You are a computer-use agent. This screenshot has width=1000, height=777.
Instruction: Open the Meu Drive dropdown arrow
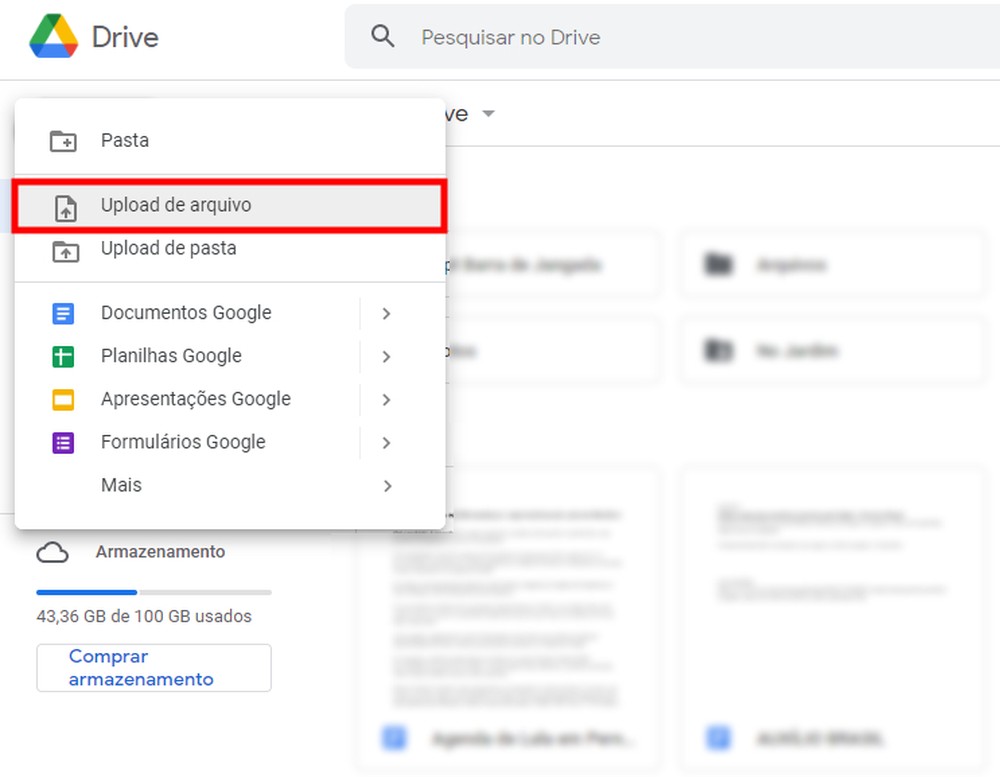click(488, 113)
